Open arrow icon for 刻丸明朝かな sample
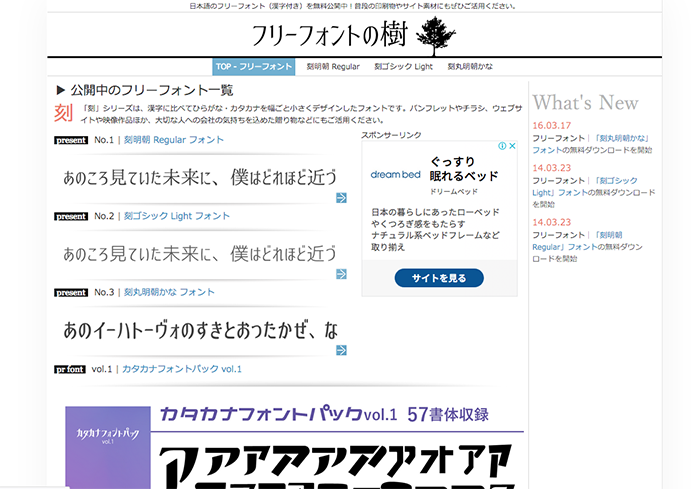The width and height of the screenshot is (700, 489). click(x=341, y=350)
